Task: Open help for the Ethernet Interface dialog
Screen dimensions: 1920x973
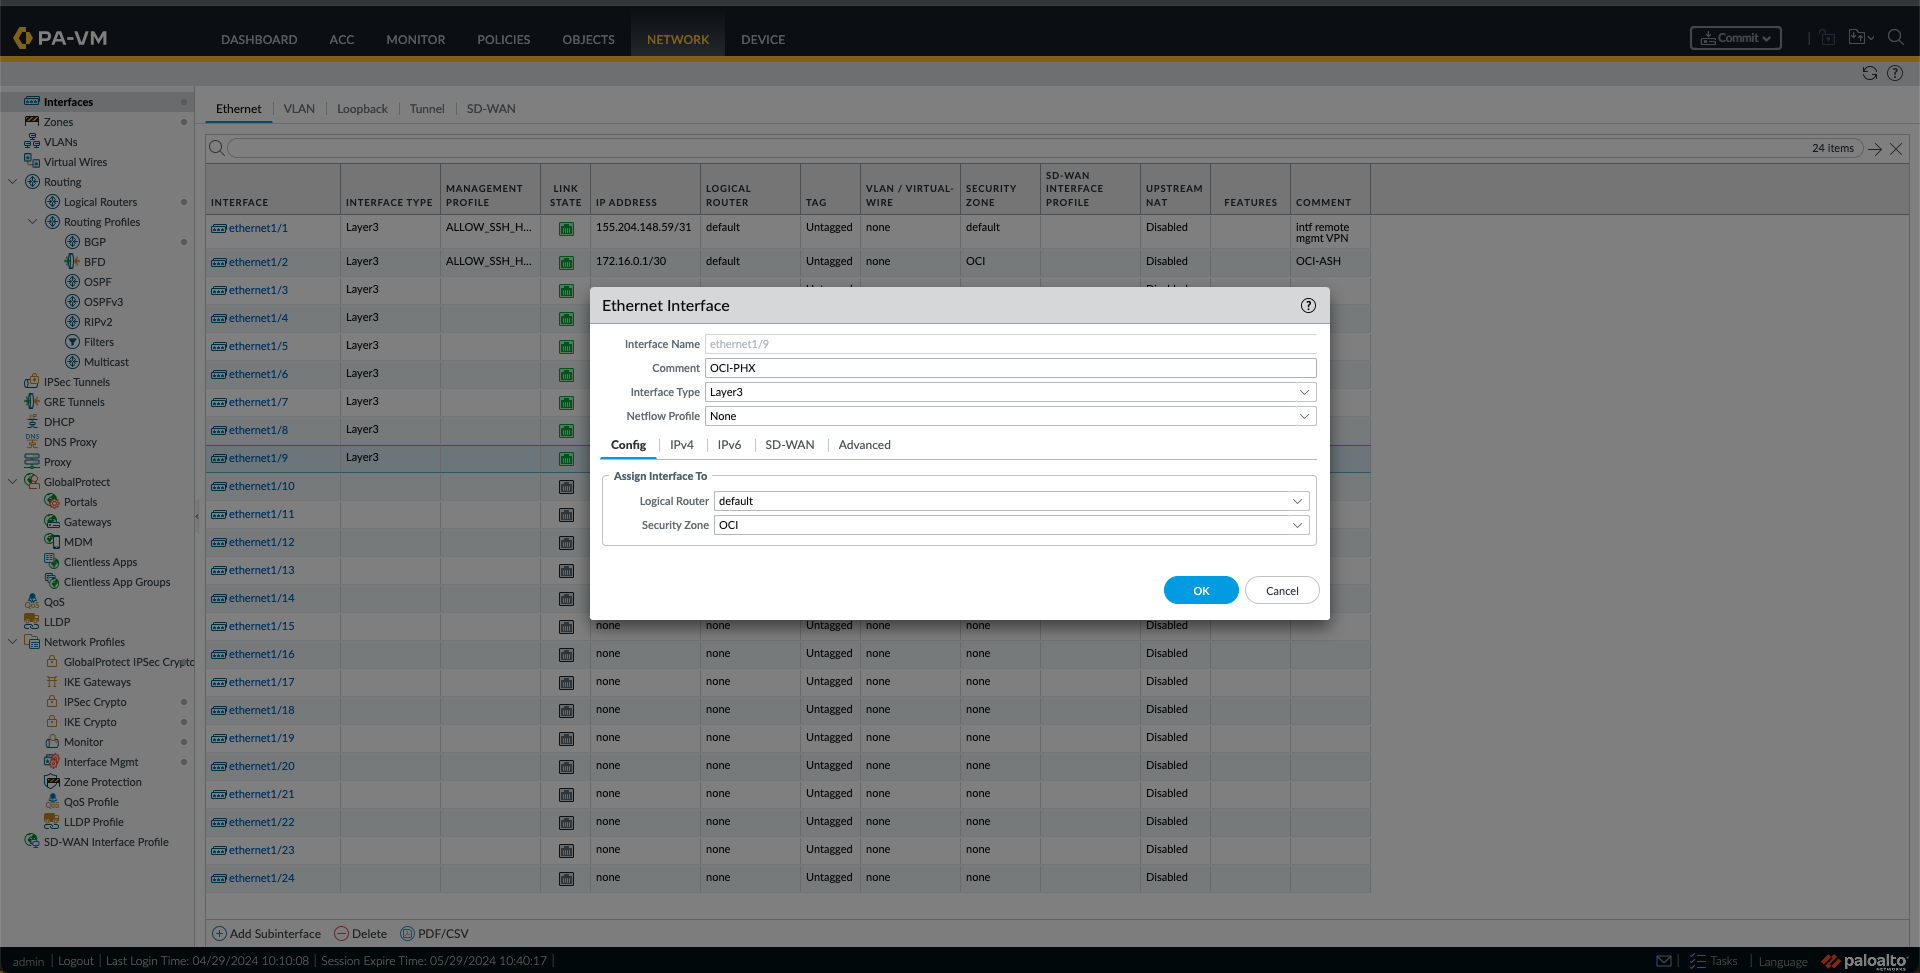Action: [x=1308, y=305]
